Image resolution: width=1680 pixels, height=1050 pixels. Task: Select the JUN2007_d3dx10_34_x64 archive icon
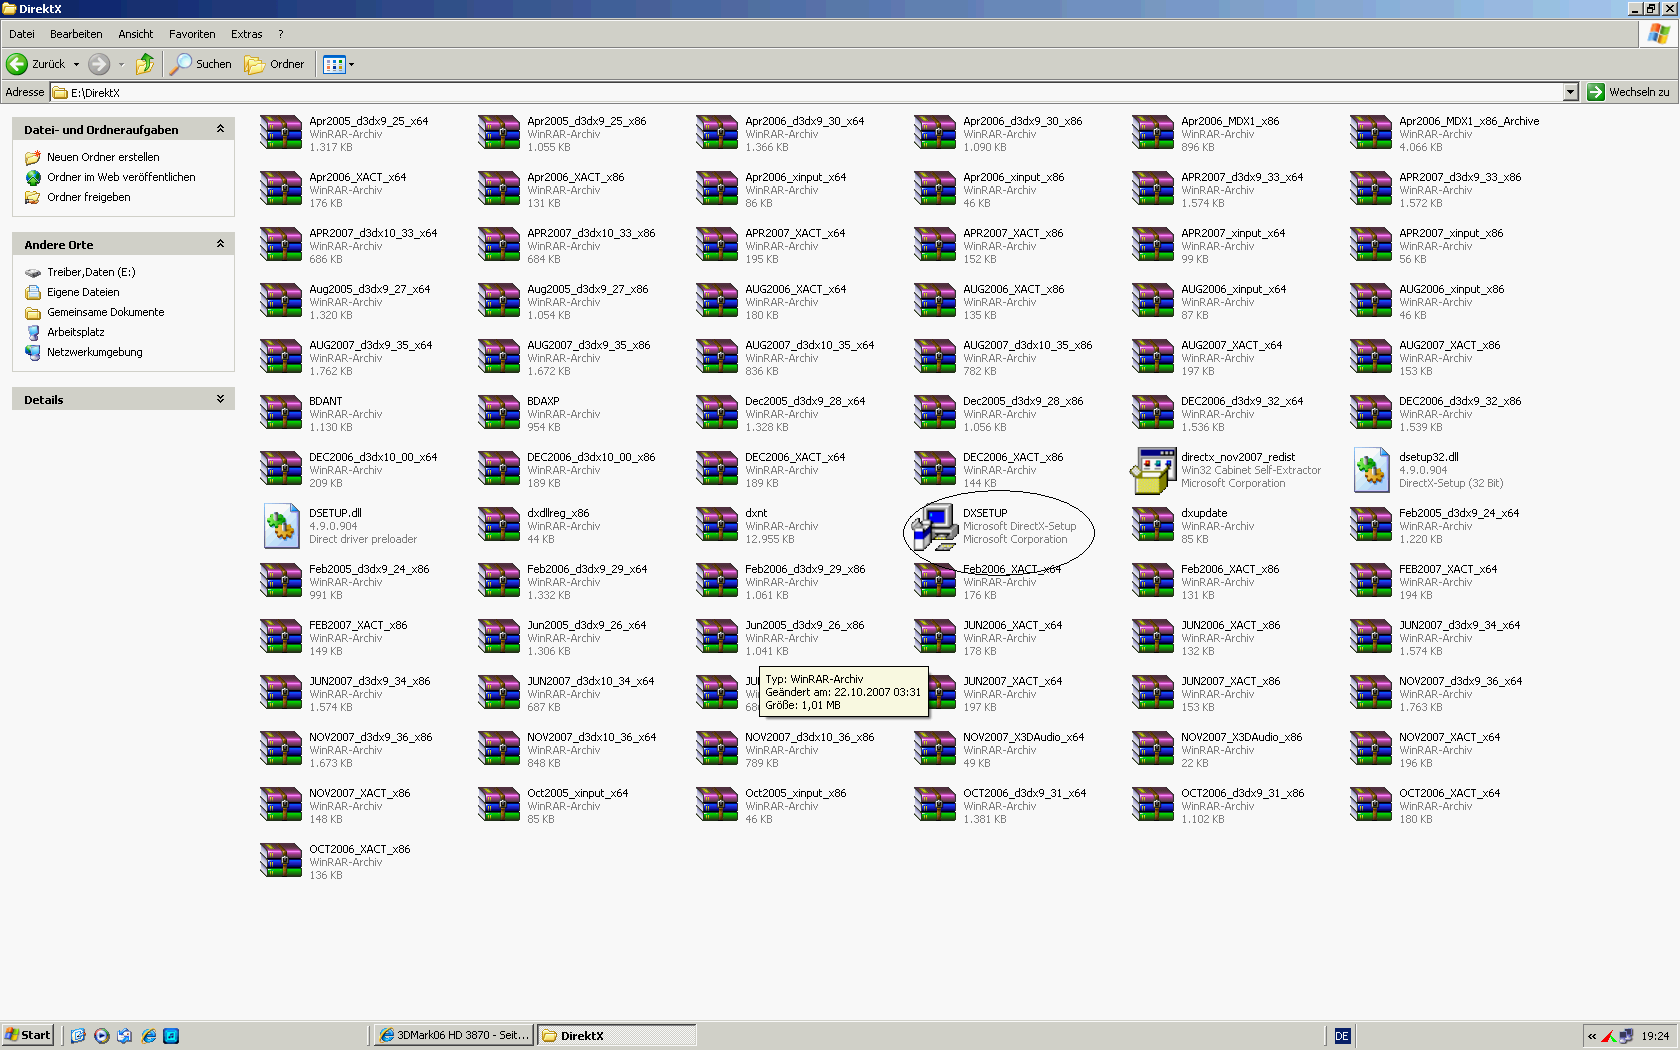[x=499, y=693]
